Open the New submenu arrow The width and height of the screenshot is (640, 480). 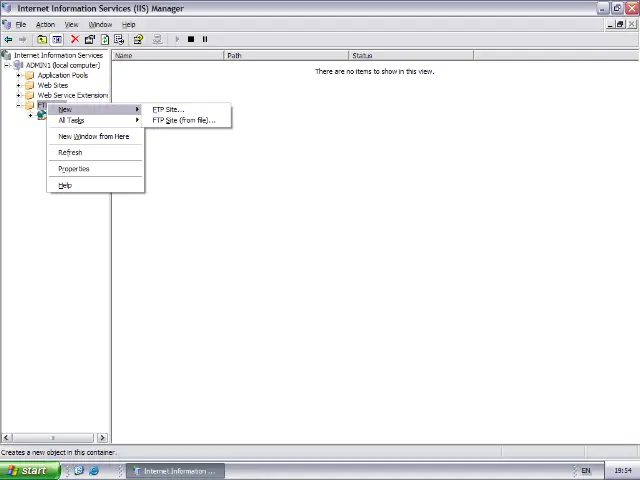pos(138,109)
